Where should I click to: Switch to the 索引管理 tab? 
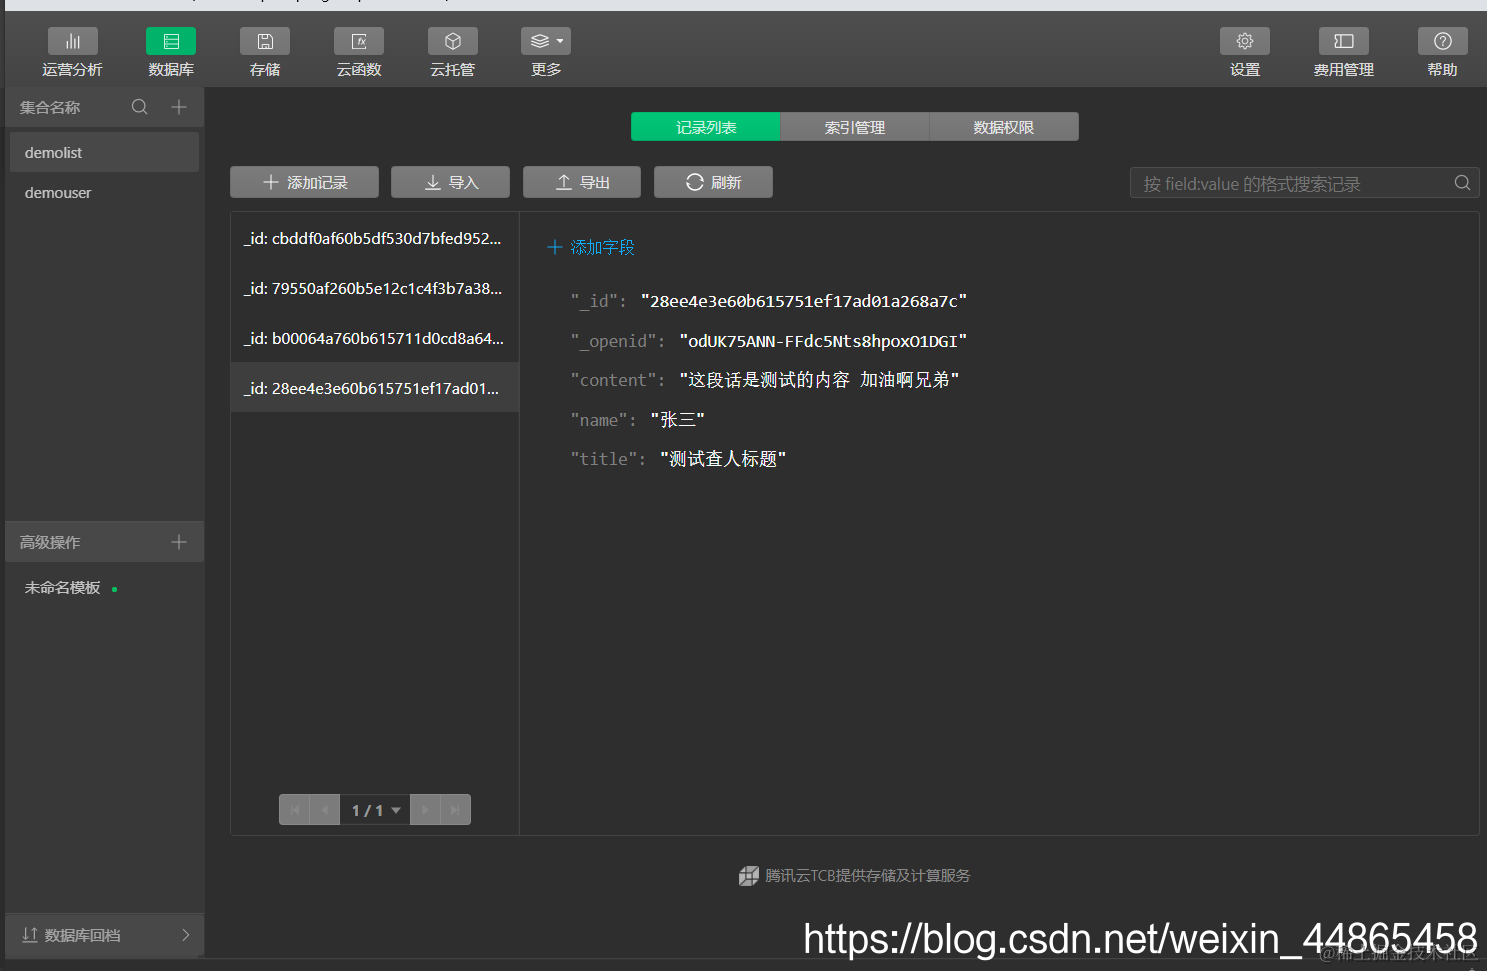[x=855, y=127]
